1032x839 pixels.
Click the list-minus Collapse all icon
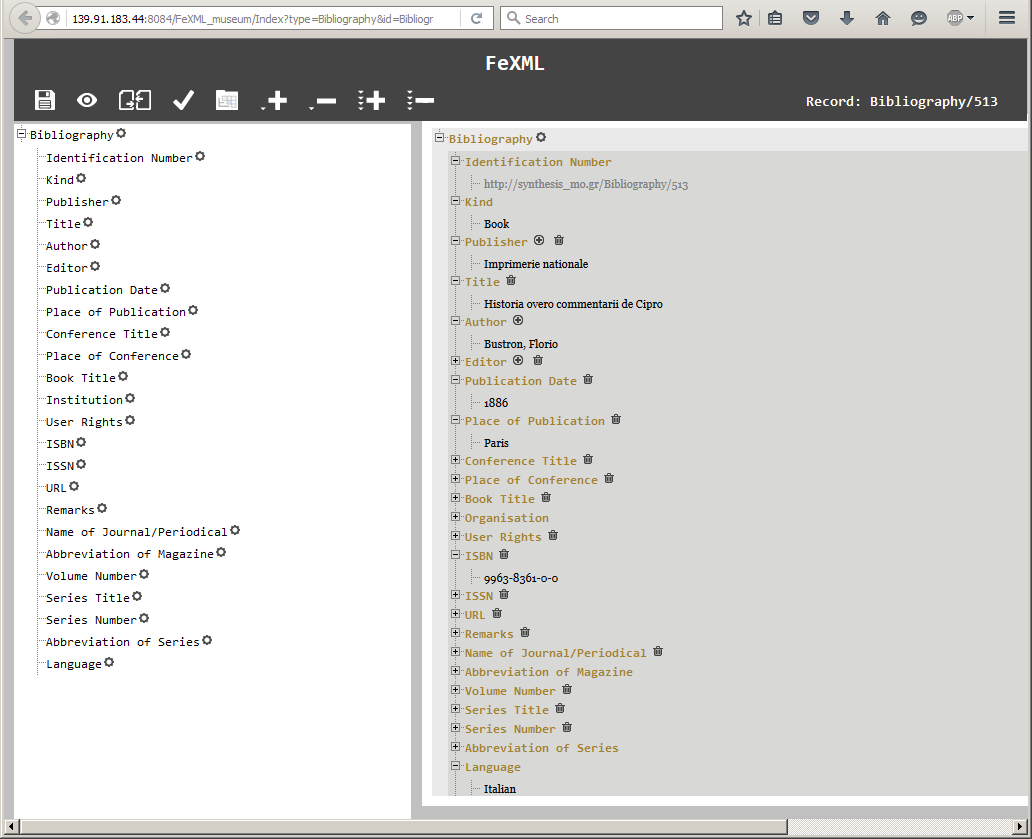(x=420, y=100)
